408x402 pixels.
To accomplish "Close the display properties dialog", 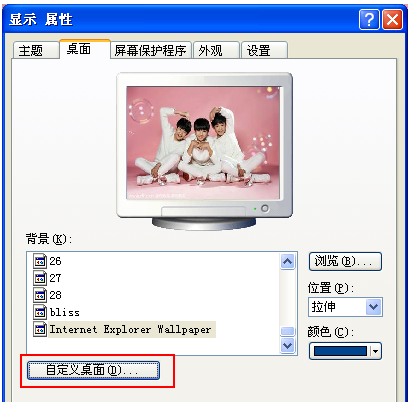I will [392, 20].
